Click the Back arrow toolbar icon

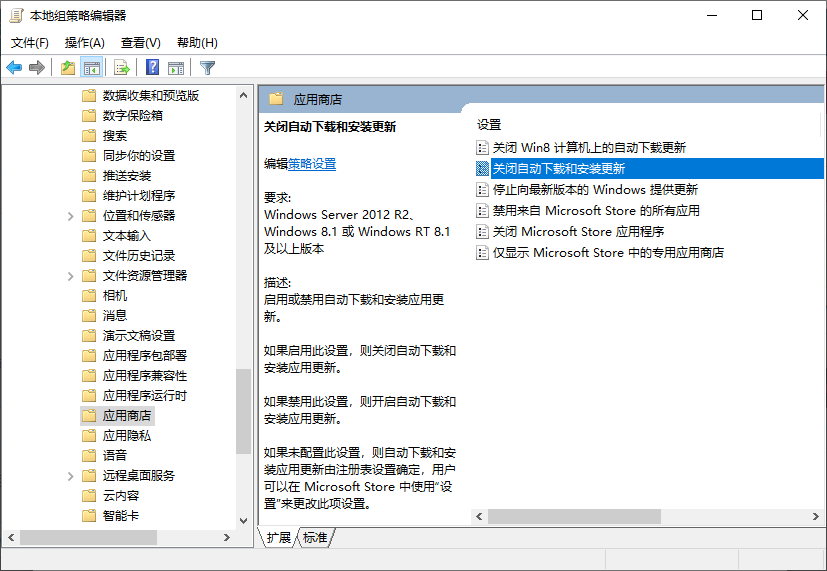pos(14,67)
